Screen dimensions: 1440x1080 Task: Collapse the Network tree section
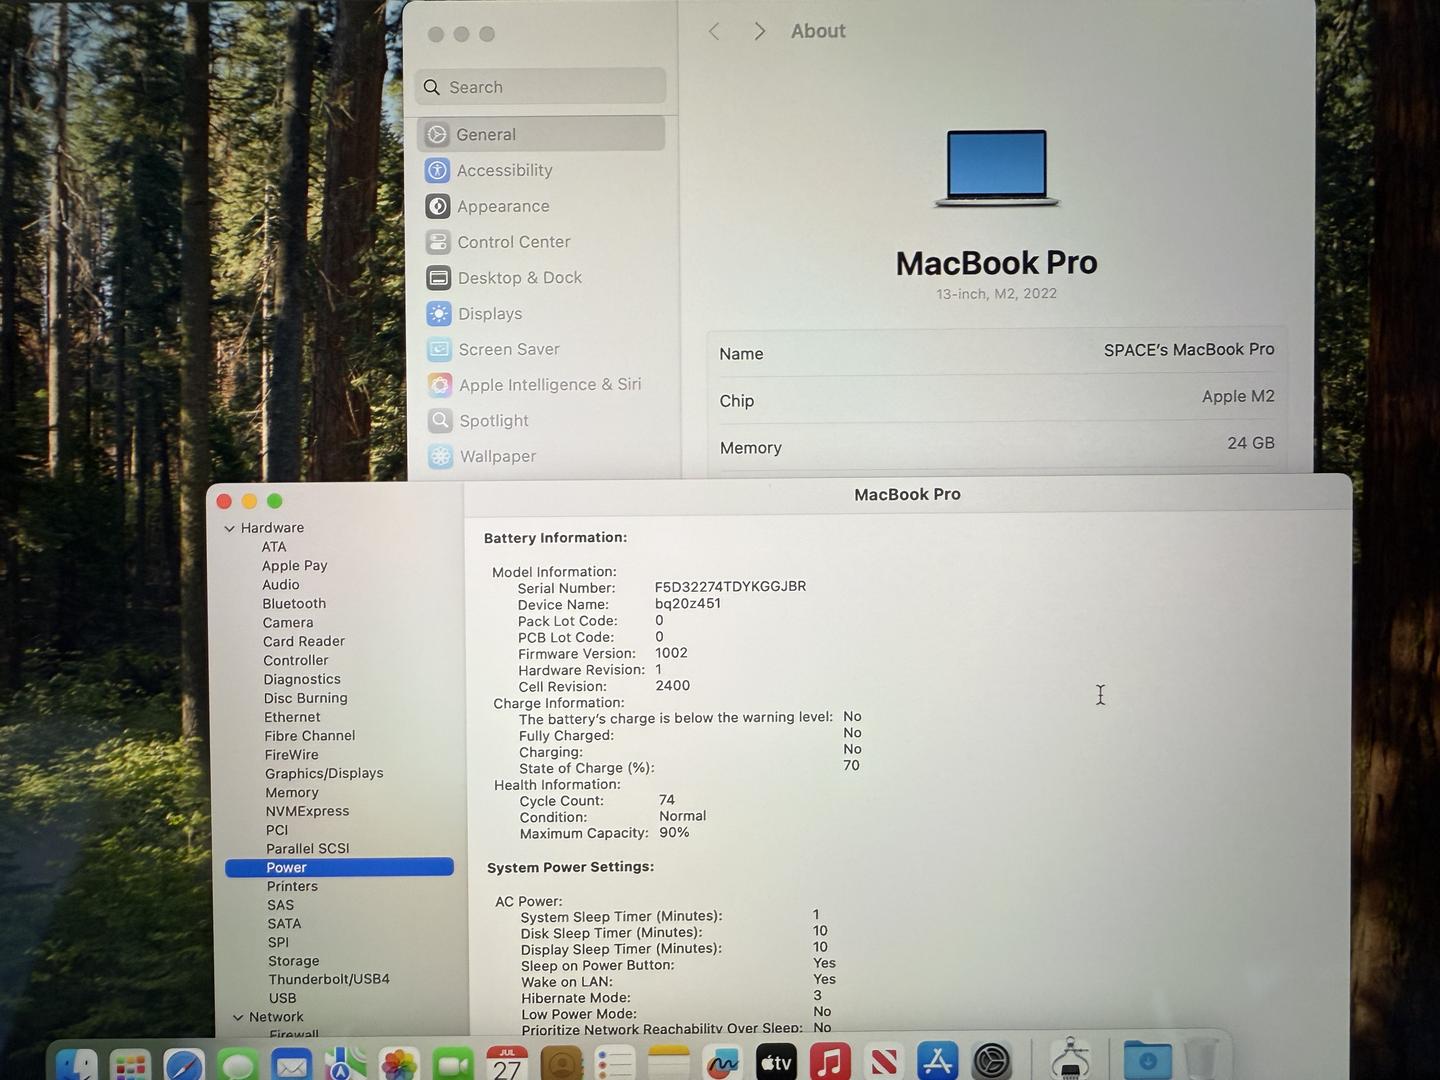238,1017
